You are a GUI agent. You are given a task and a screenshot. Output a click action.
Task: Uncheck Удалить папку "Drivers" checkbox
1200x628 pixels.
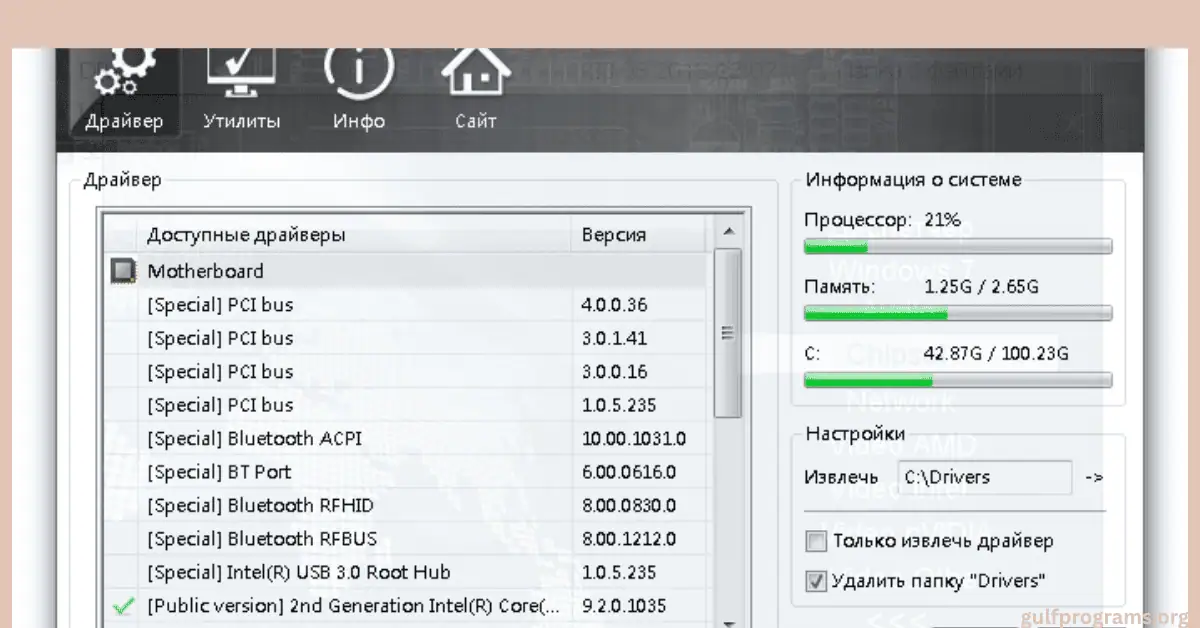(x=816, y=581)
